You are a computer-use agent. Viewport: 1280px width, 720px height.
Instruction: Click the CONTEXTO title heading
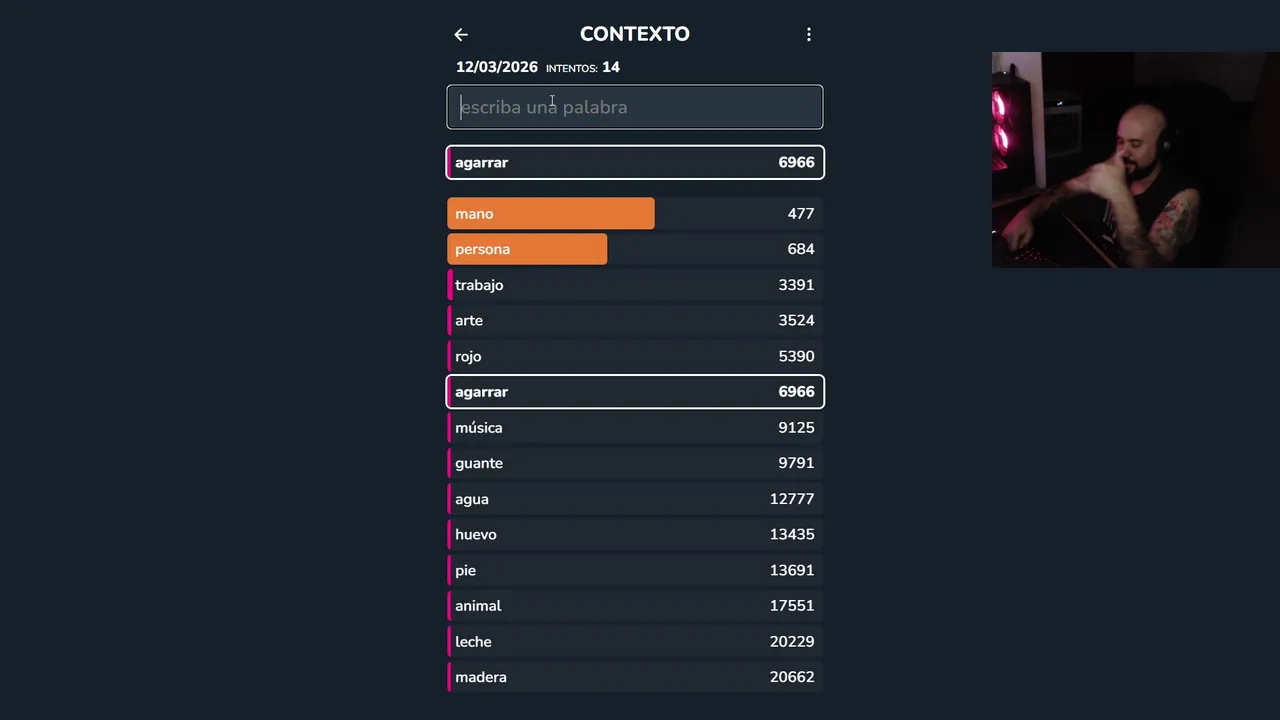(x=635, y=34)
